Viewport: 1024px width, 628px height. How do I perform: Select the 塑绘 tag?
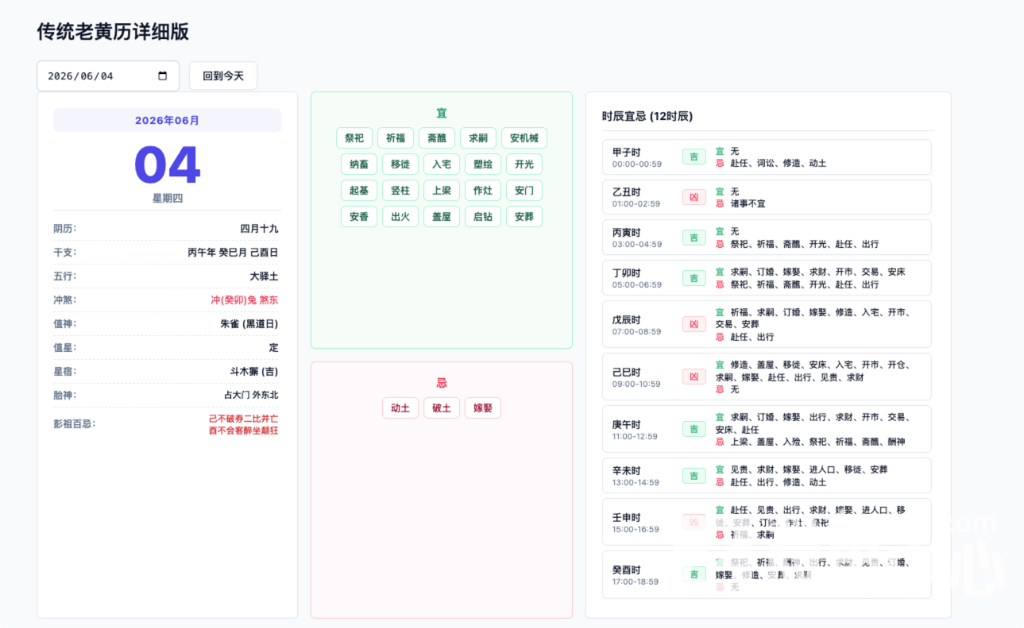point(483,164)
